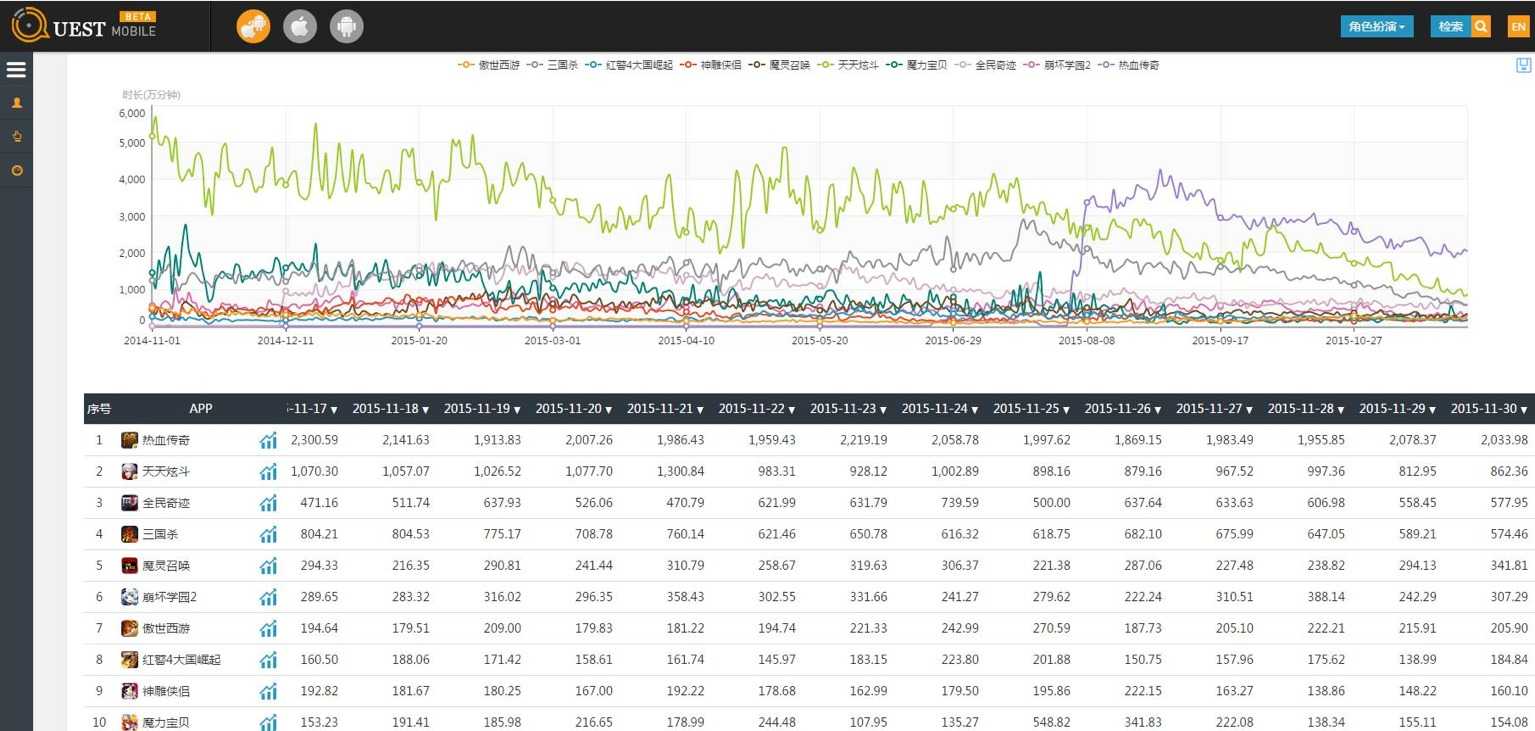Sort by the 2015-11-18 column arrow
The image size is (1535, 731).
click(x=425, y=410)
